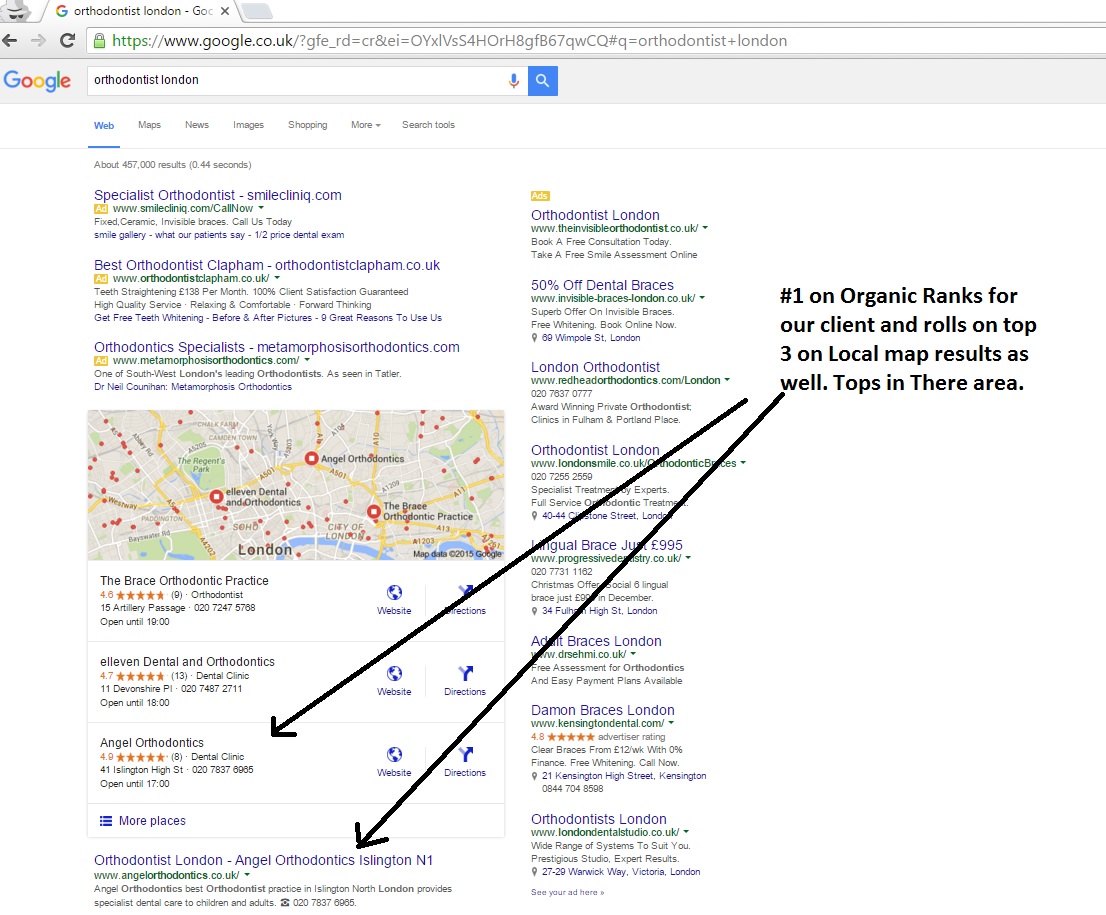The width and height of the screenshot is (1106, 915).
Task: Open Damon Braces London ad link
Action: 602,710
